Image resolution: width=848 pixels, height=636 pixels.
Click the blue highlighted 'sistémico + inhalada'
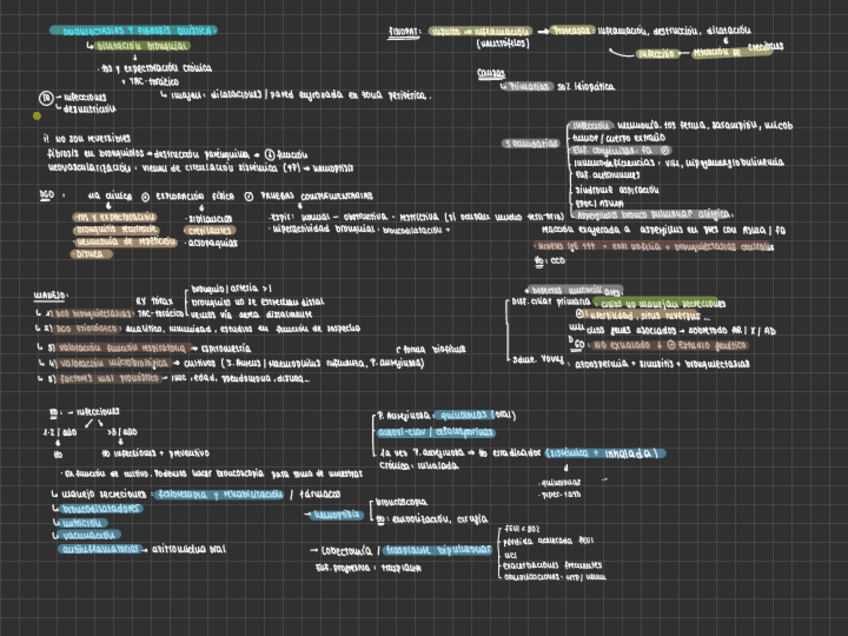(x=605, y=453)
